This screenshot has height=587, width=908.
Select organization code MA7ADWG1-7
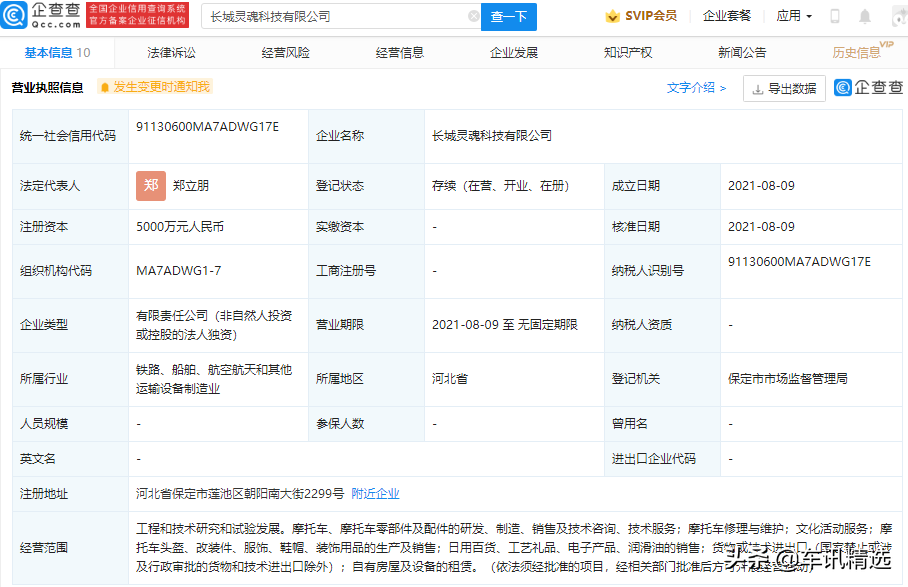pos(178,271)
